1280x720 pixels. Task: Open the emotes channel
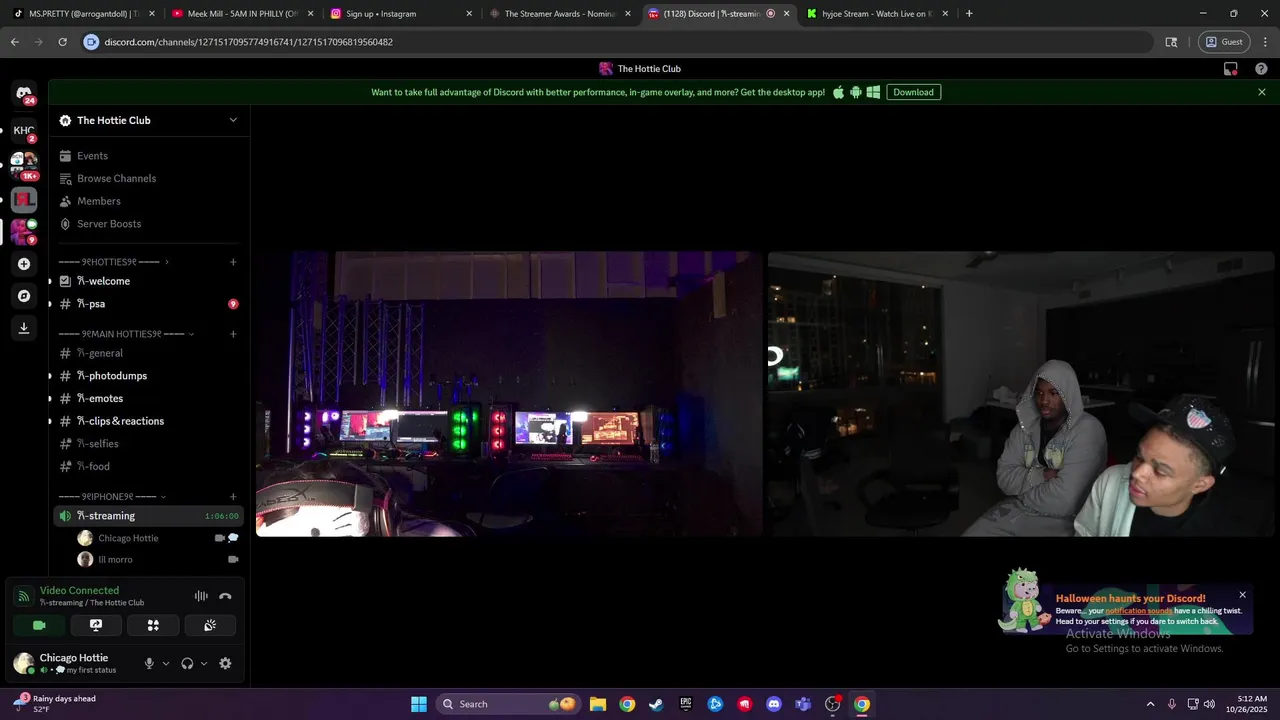[148, 398]
